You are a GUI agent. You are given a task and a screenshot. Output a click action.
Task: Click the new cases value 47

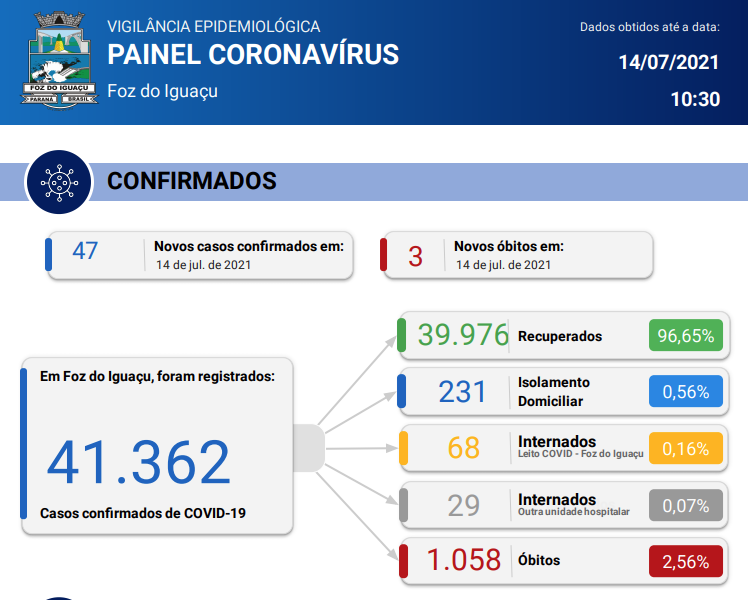pos(85,251)
